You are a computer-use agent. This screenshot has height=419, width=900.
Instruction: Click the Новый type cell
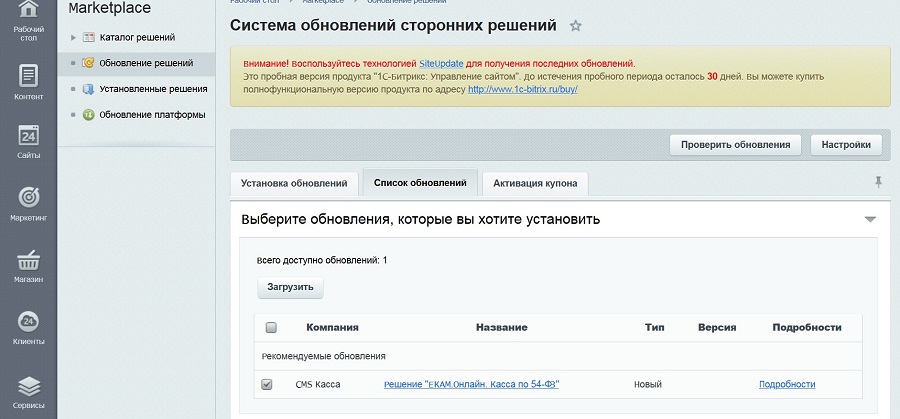(x=648, y=385)
